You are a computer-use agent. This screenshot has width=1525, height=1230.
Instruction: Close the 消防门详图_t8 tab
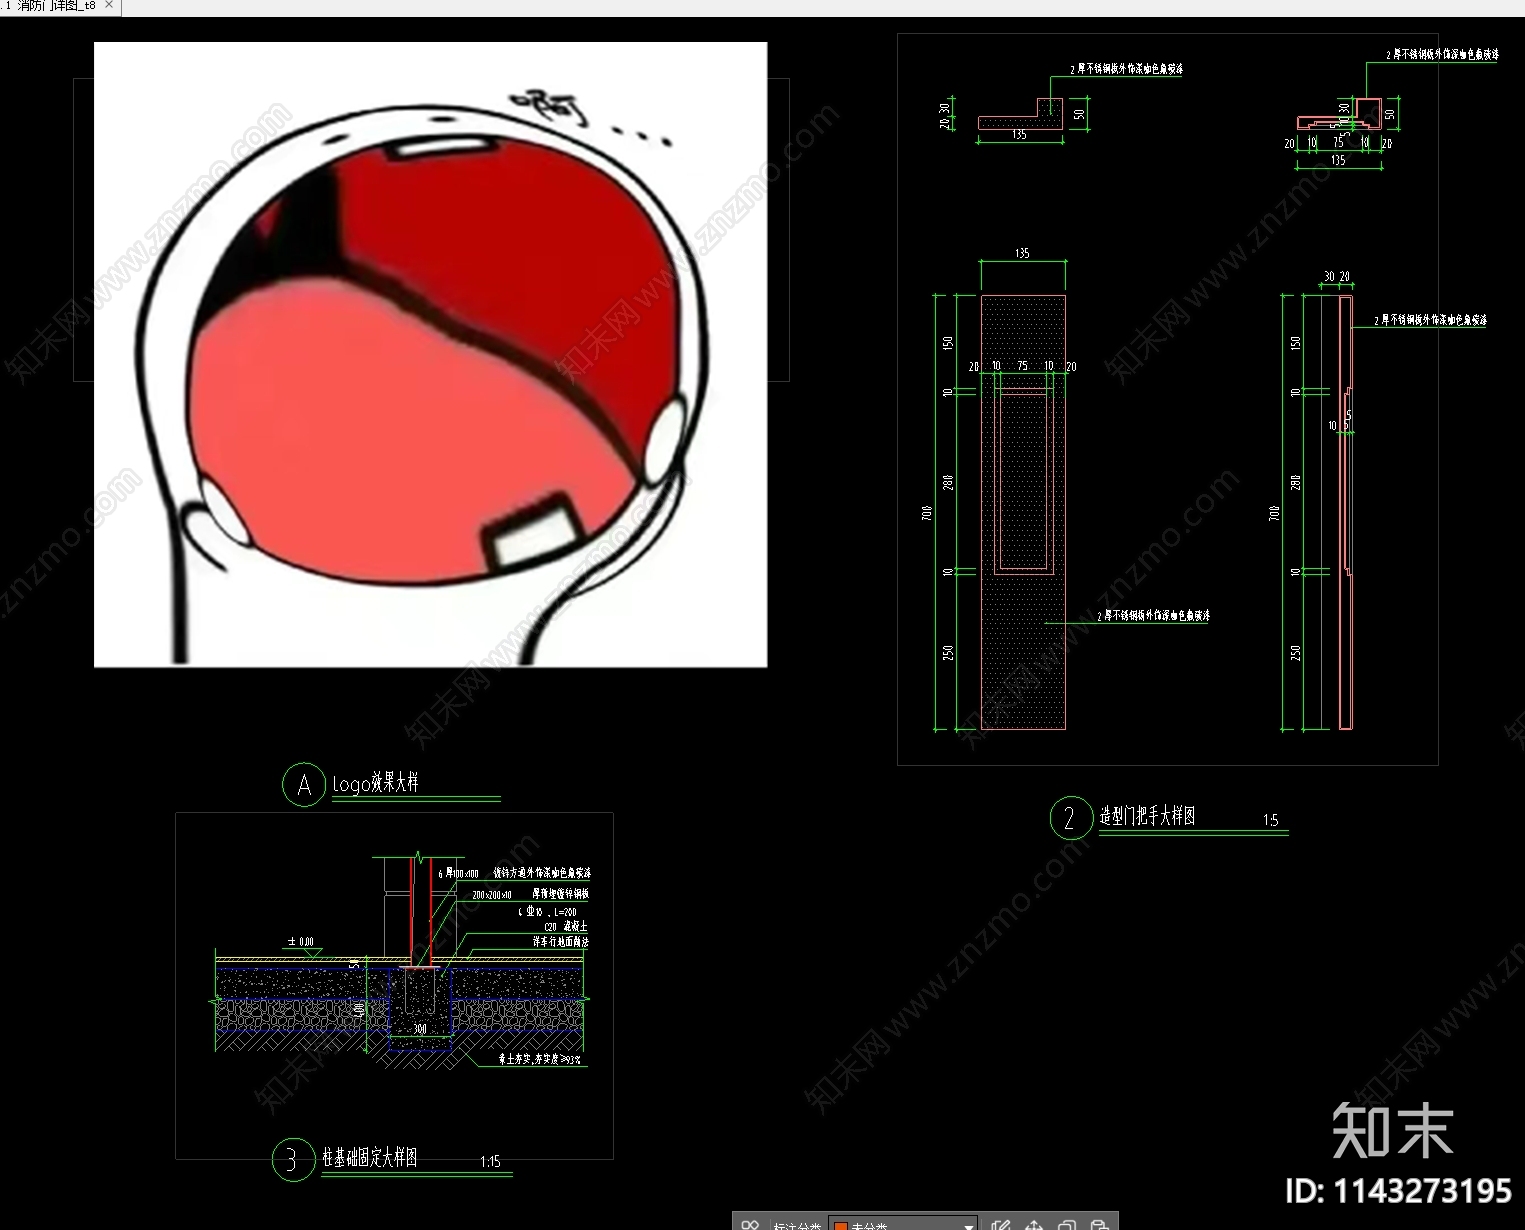click(x=109, y=6)
